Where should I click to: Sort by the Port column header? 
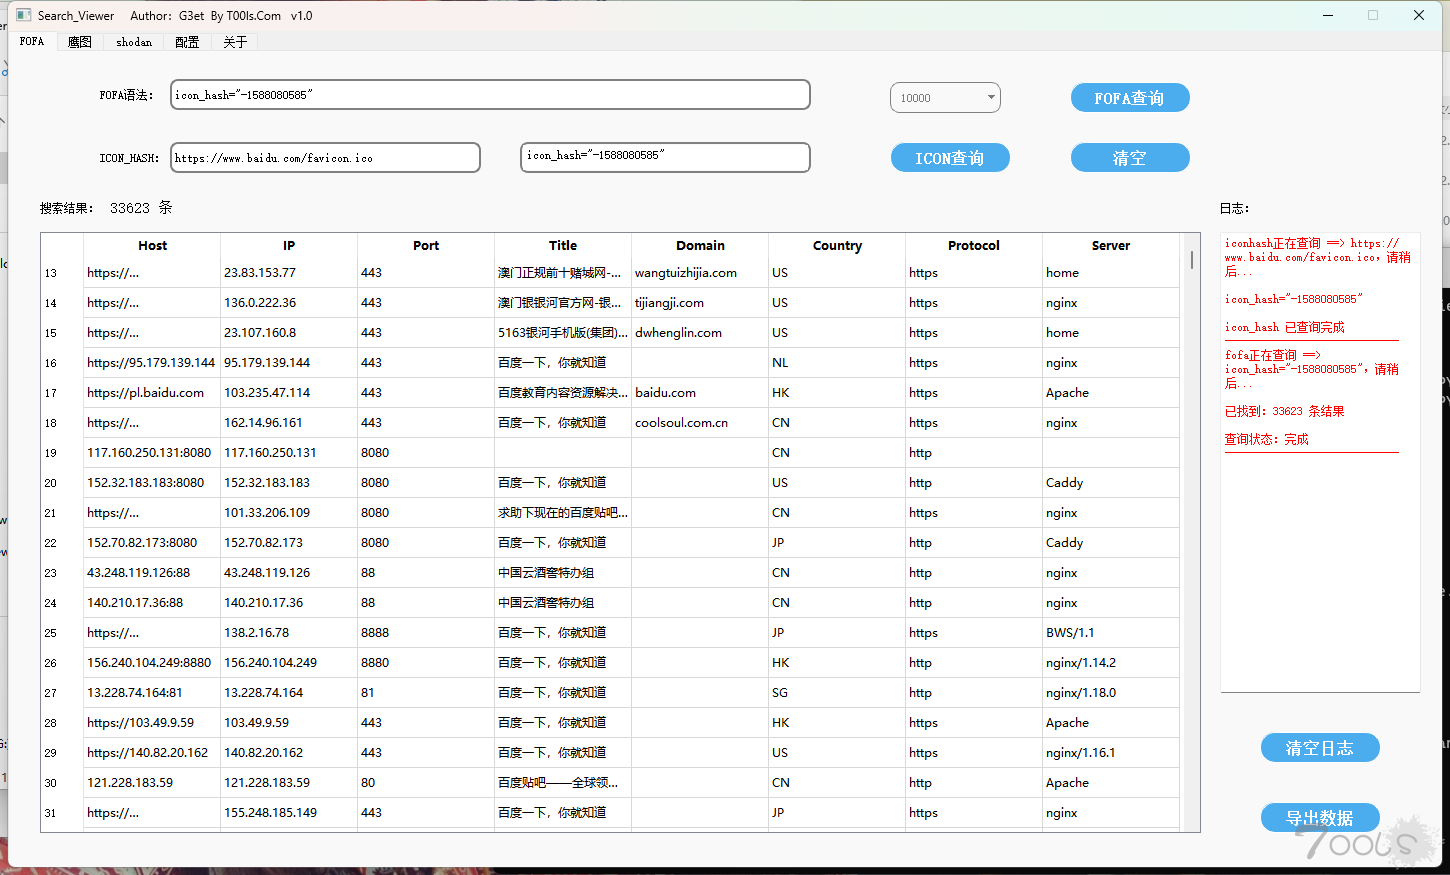426,246
